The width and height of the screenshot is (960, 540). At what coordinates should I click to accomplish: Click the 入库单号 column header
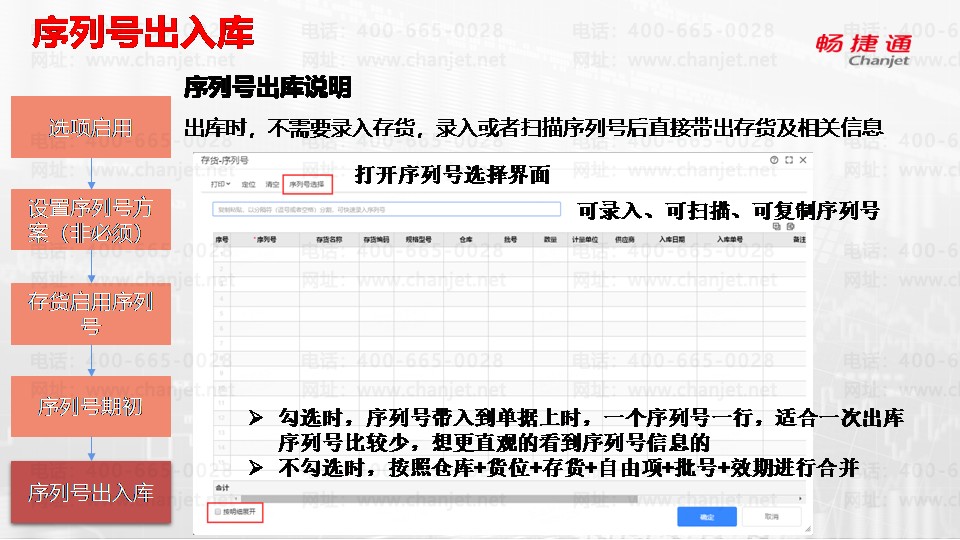click(730, 239)
